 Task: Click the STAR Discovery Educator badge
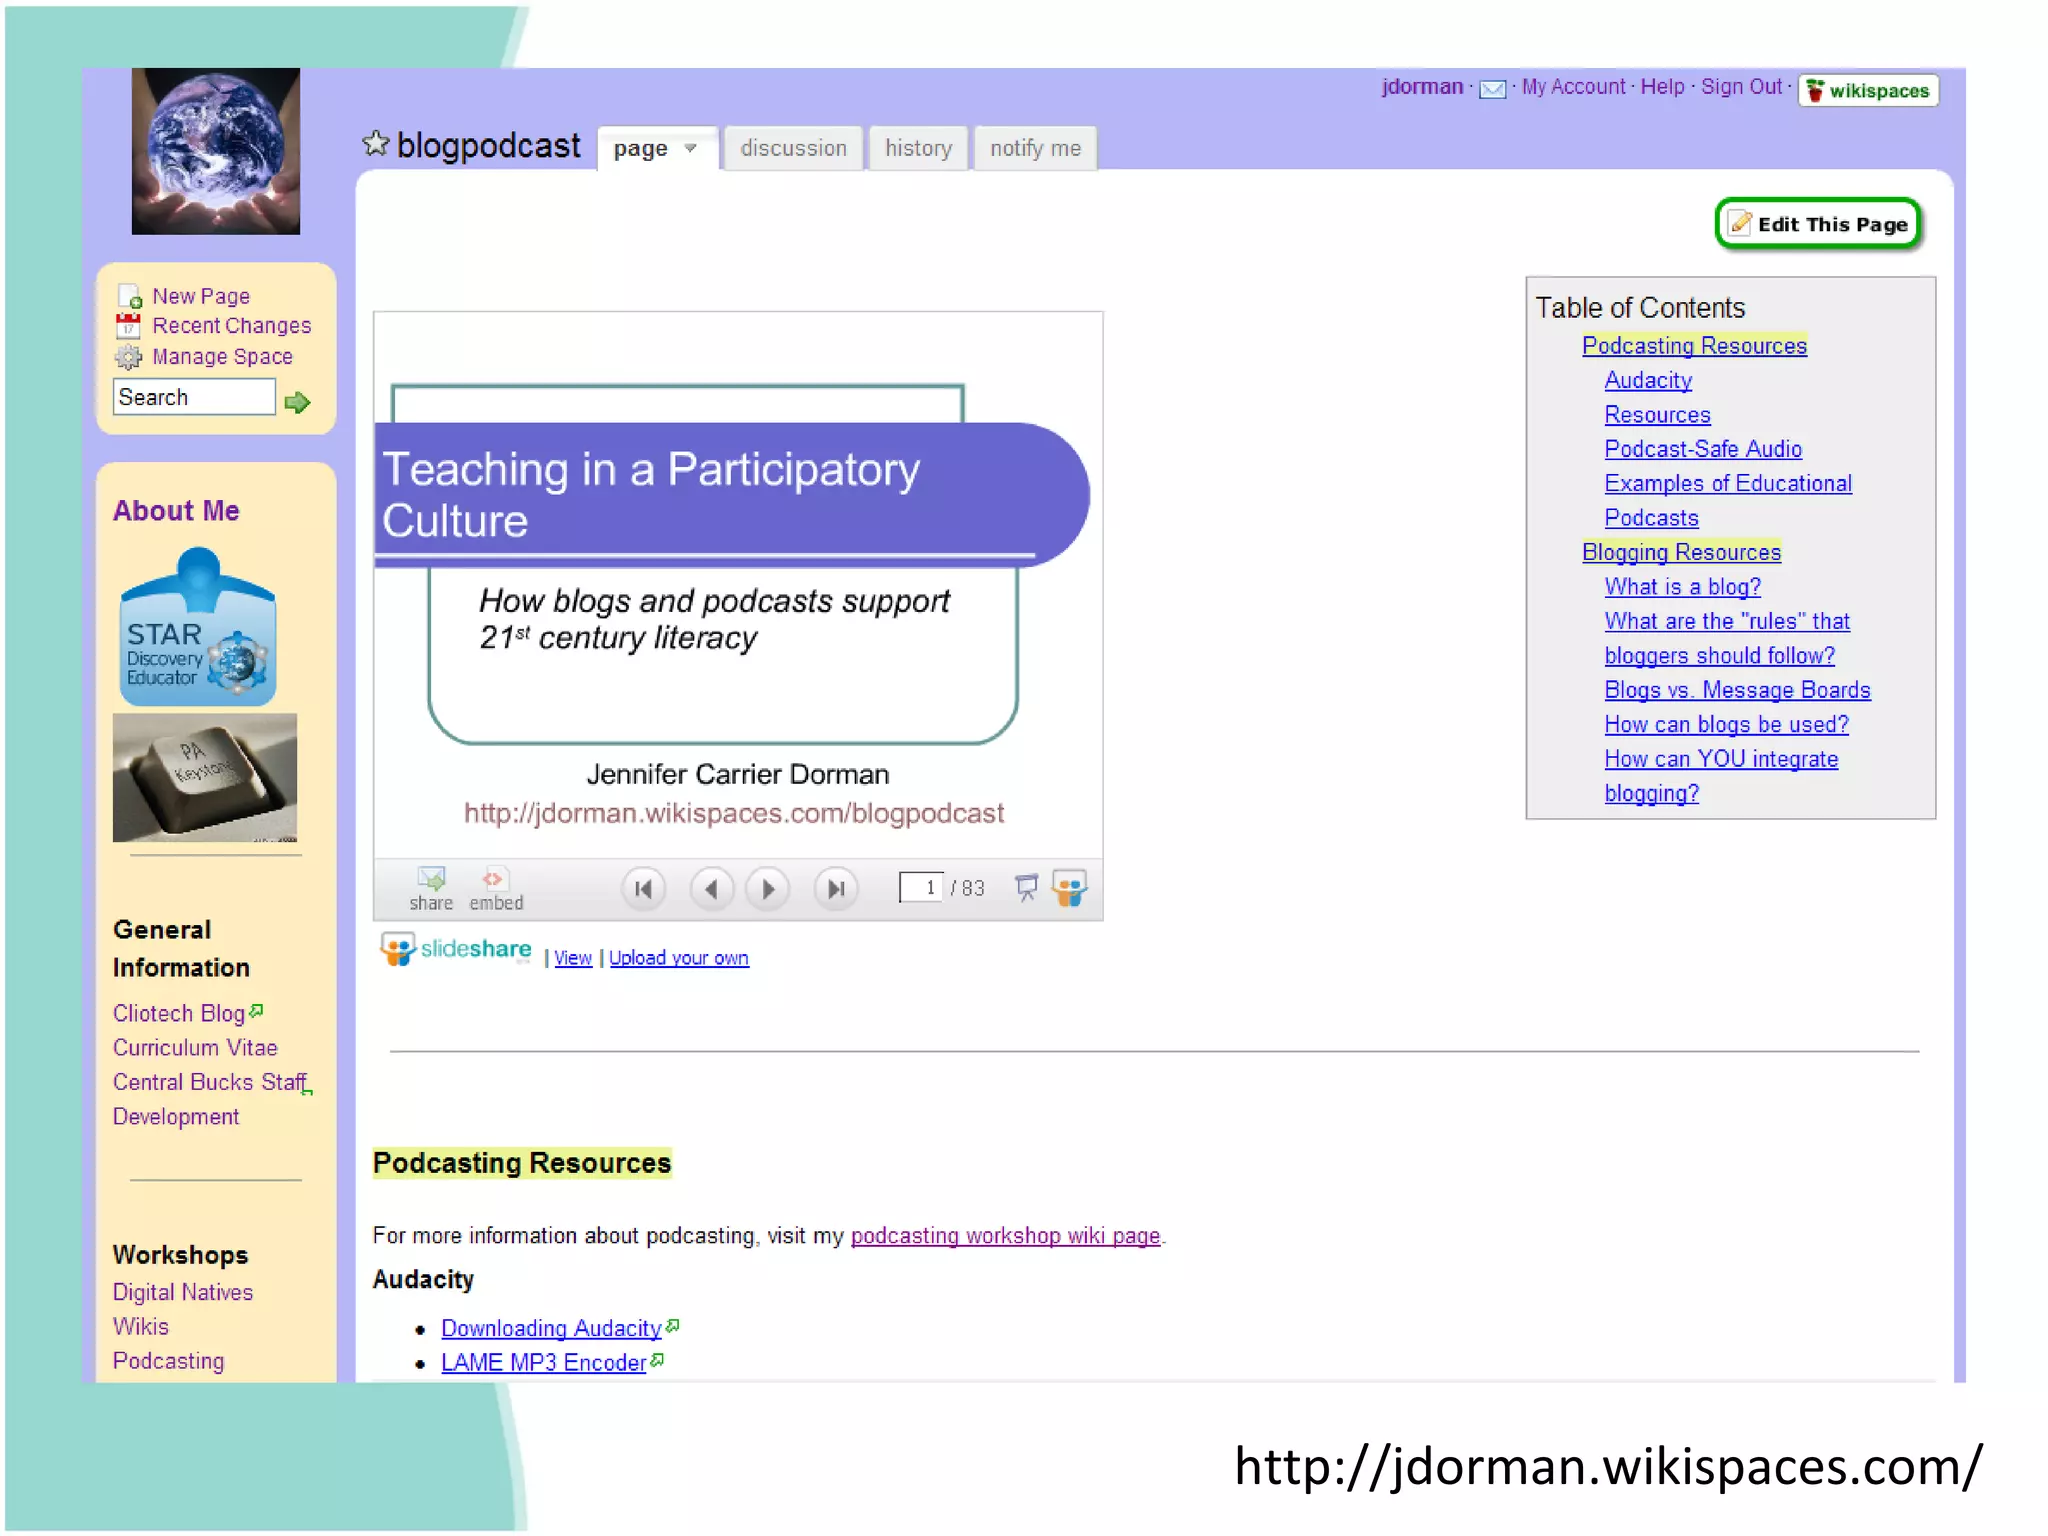point(198,627)
